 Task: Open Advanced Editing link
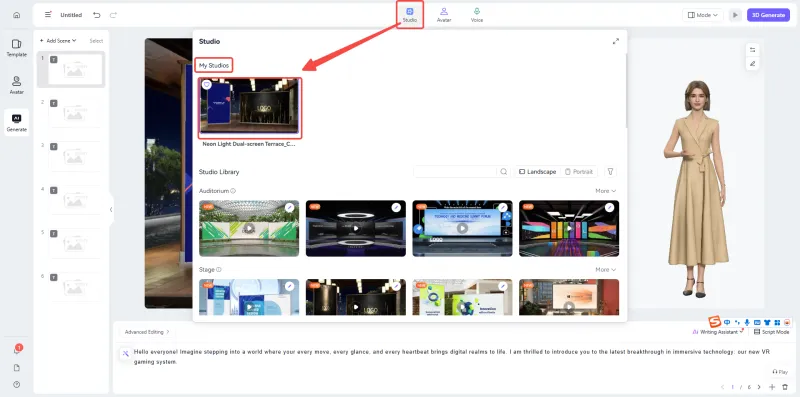(147, 332)
